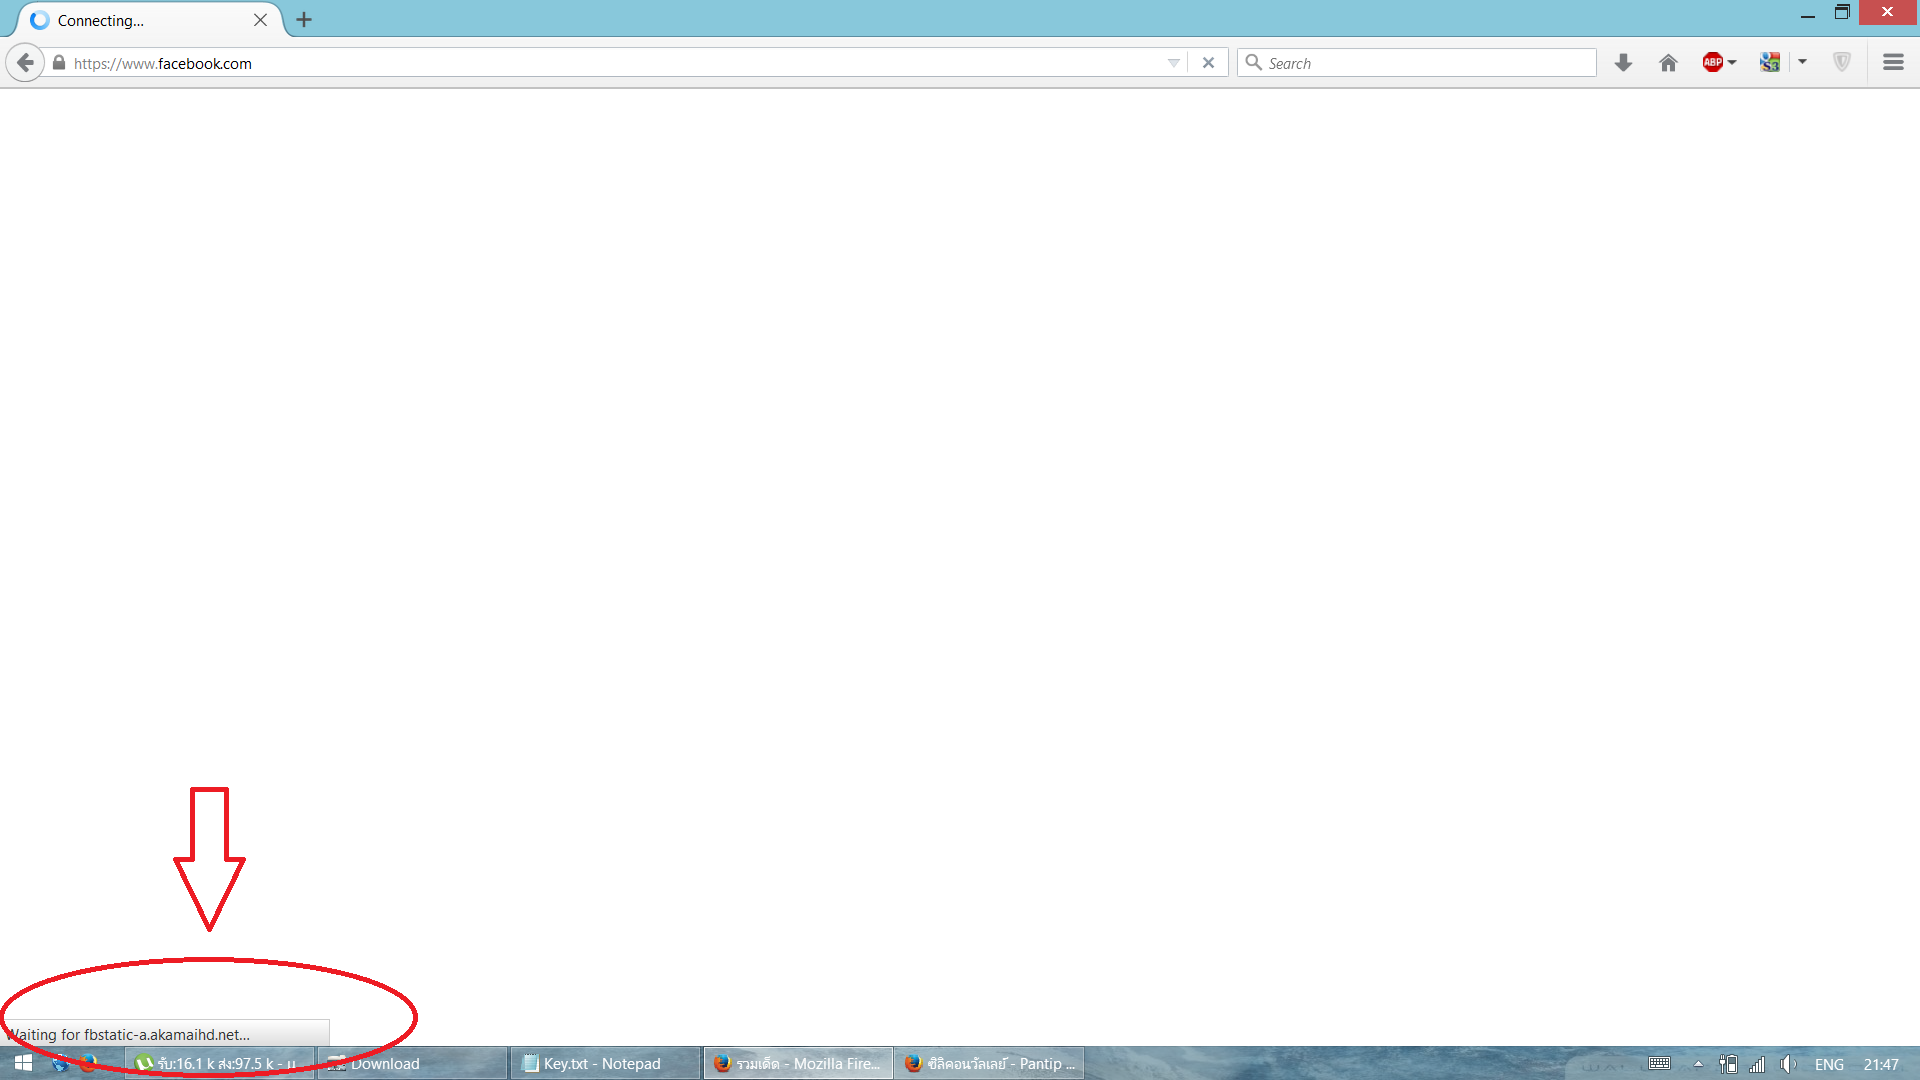1920x1080 pixels.
Task: Close the Firefox window
Action: click(1887, 12)
